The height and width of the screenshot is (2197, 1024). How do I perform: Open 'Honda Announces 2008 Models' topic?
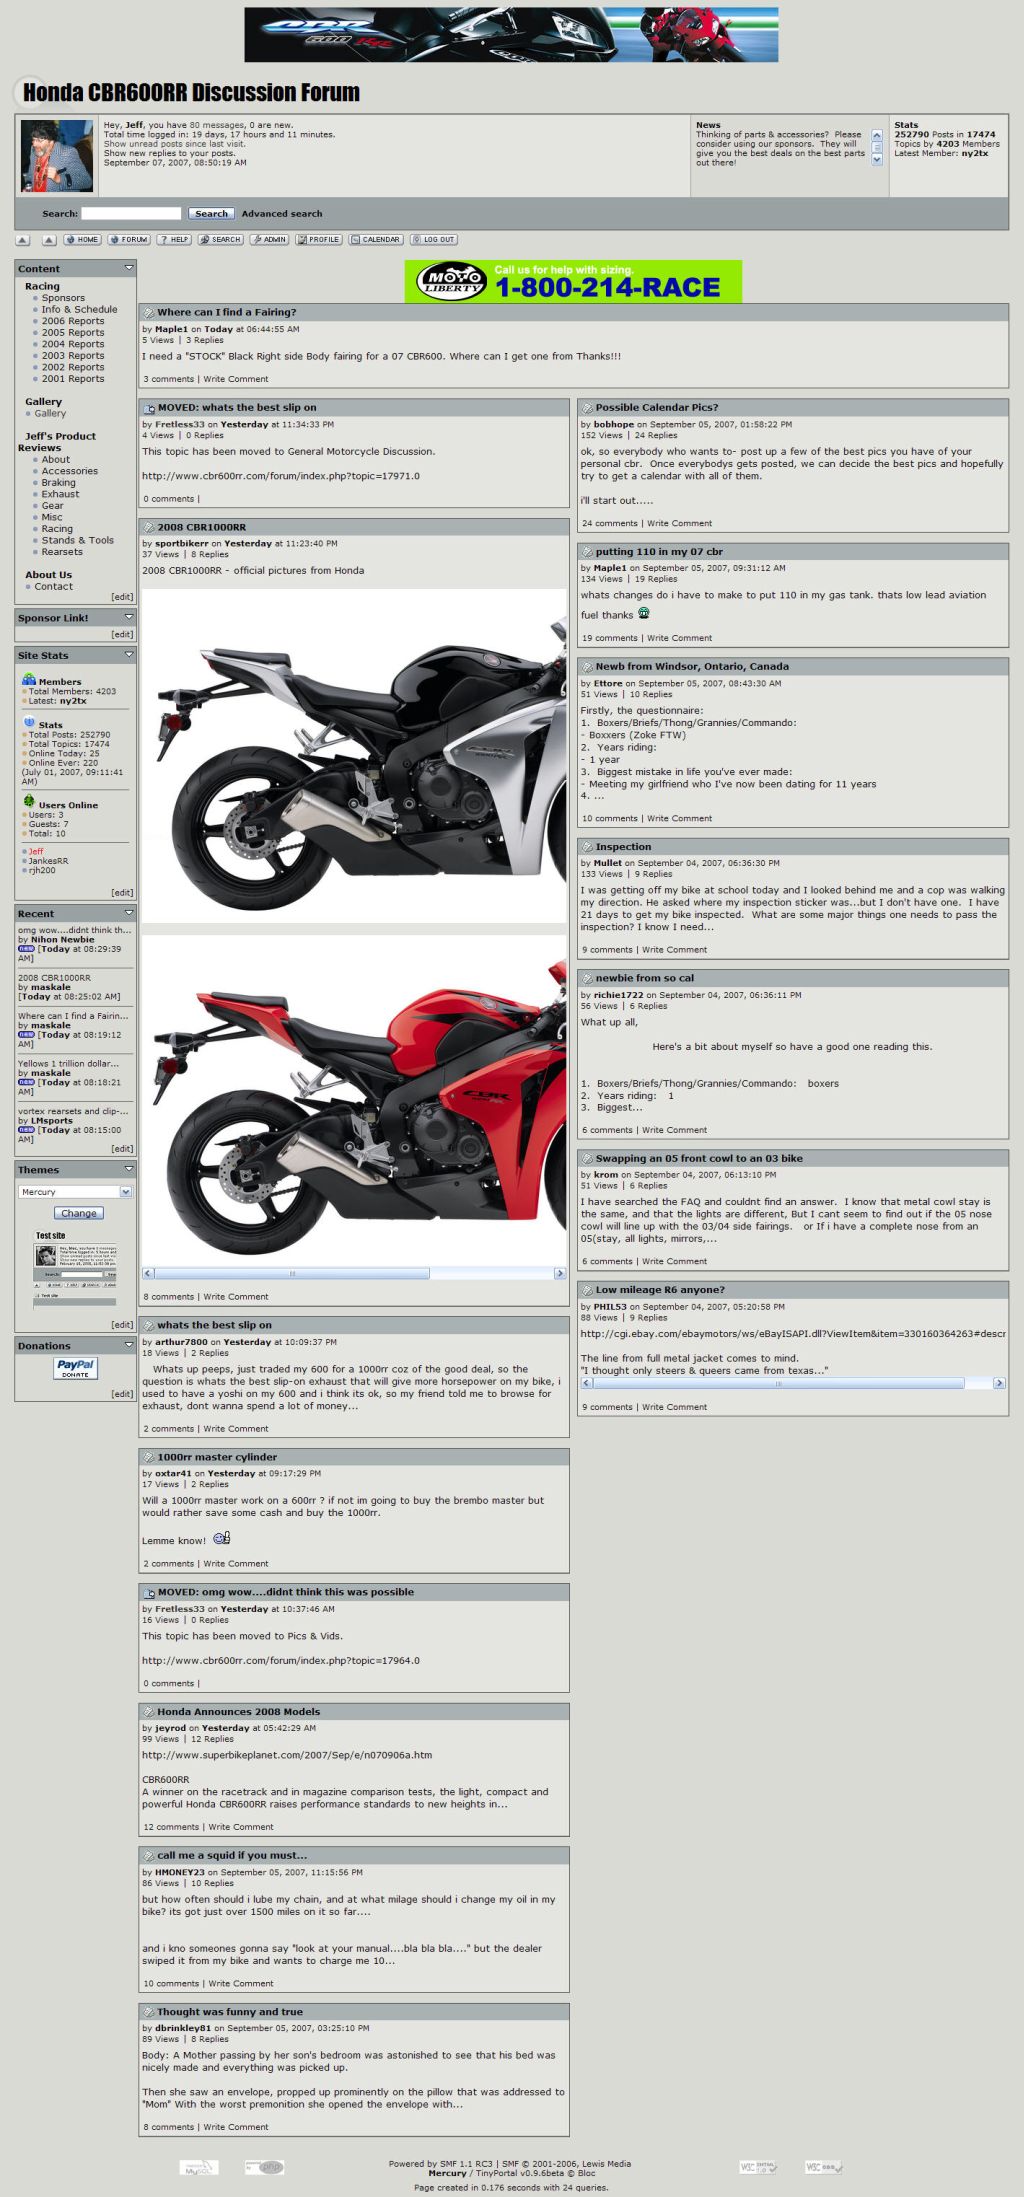(x=239, y=1712)
